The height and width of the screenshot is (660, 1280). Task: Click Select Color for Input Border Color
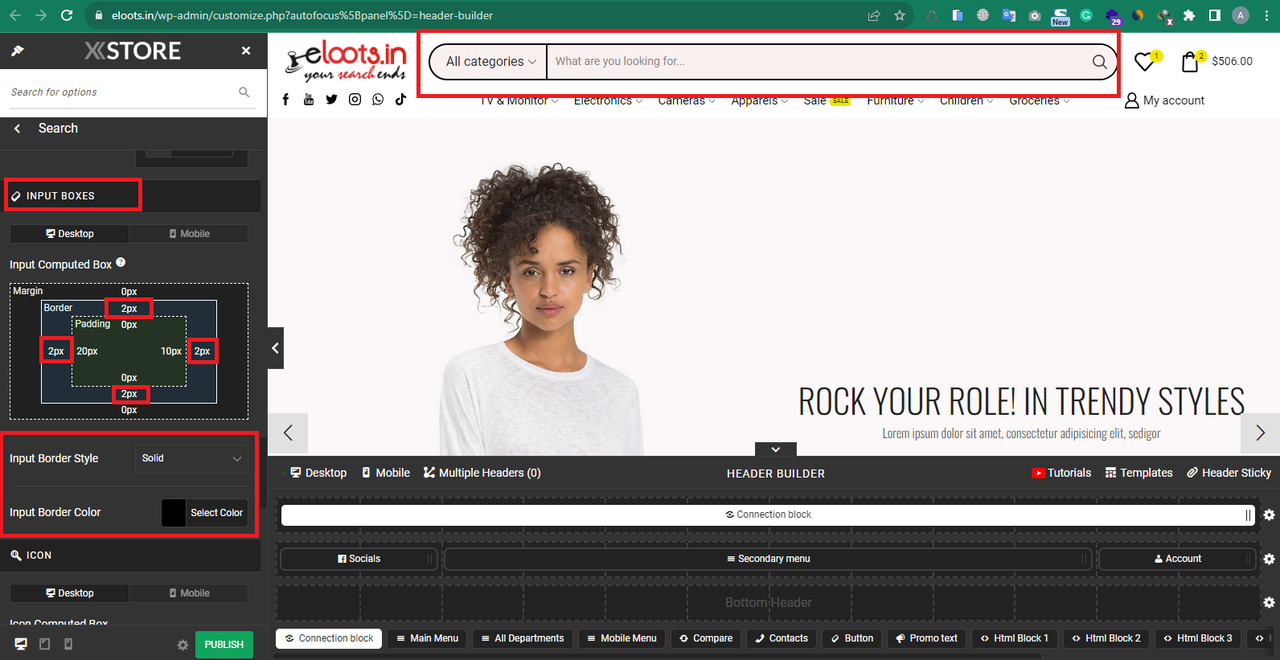217,512
